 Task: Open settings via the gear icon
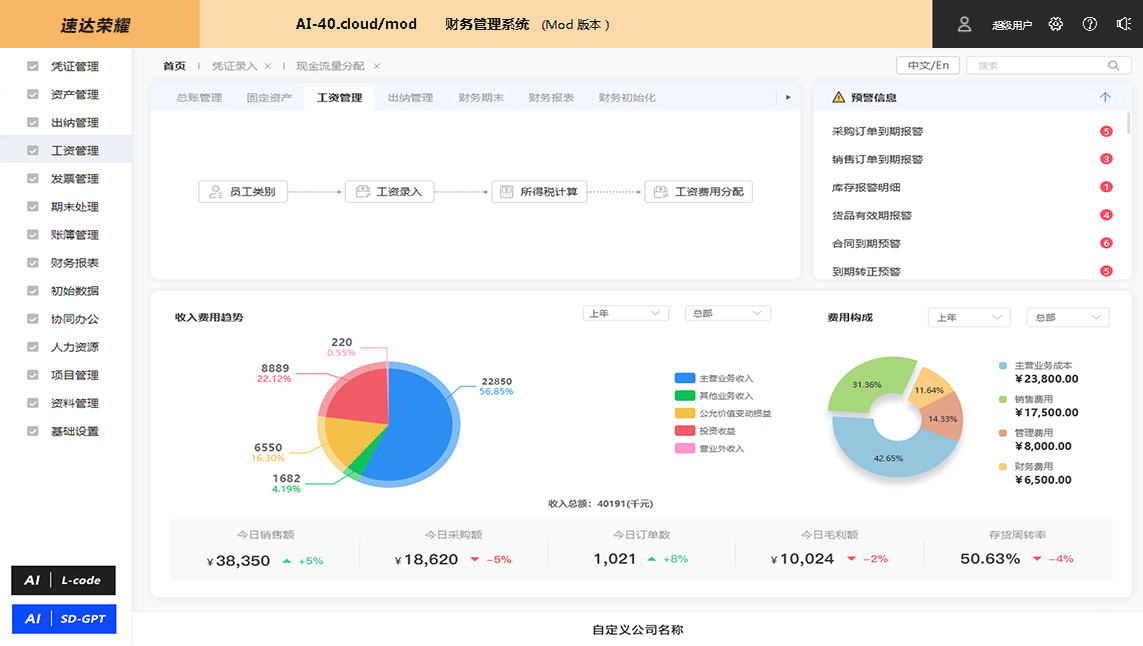click(x=1056, y=24)
